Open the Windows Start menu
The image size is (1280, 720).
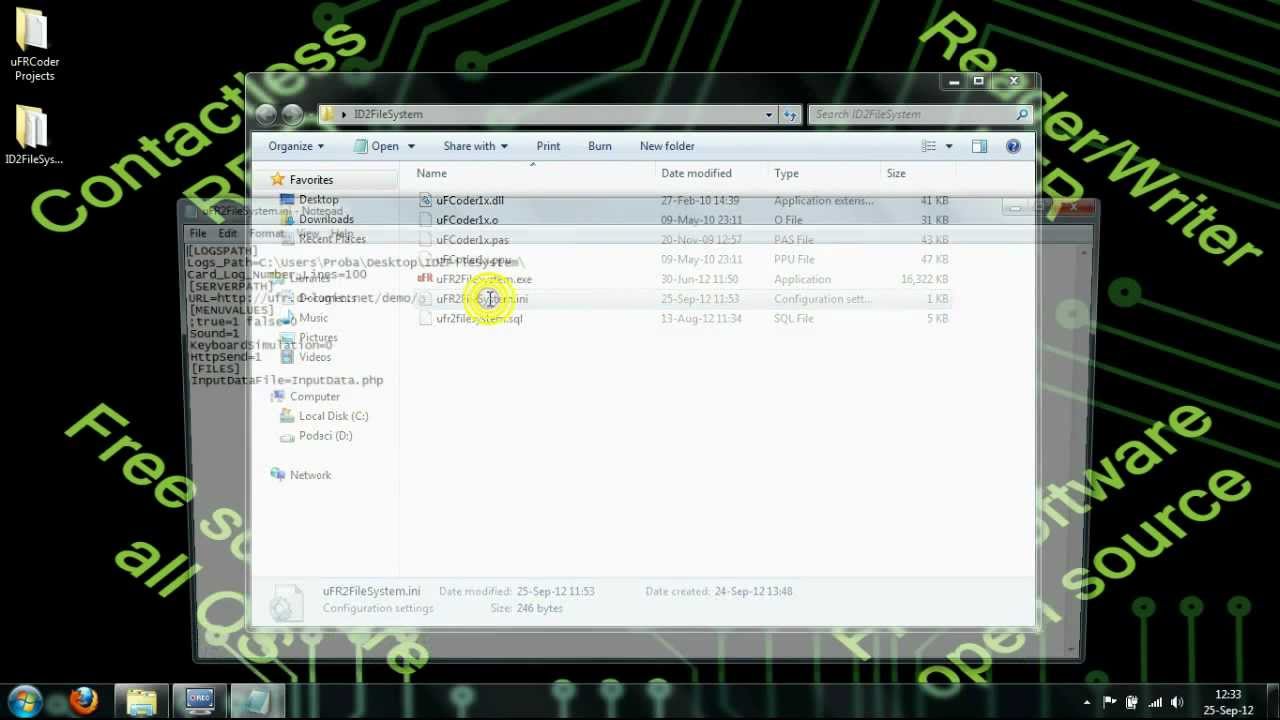click(25, 701)
